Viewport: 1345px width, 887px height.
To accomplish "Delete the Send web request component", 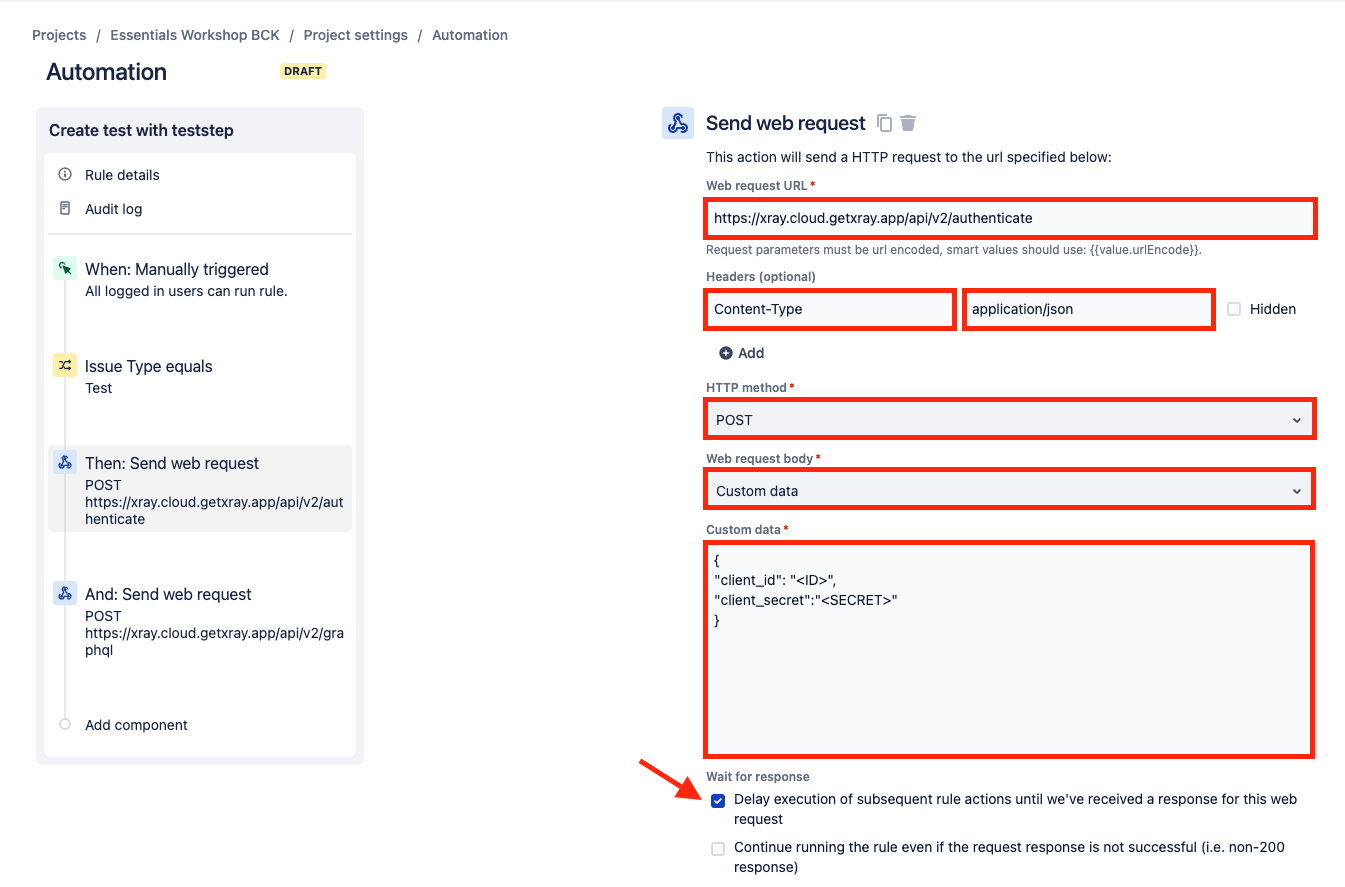I will coord(908,123).
